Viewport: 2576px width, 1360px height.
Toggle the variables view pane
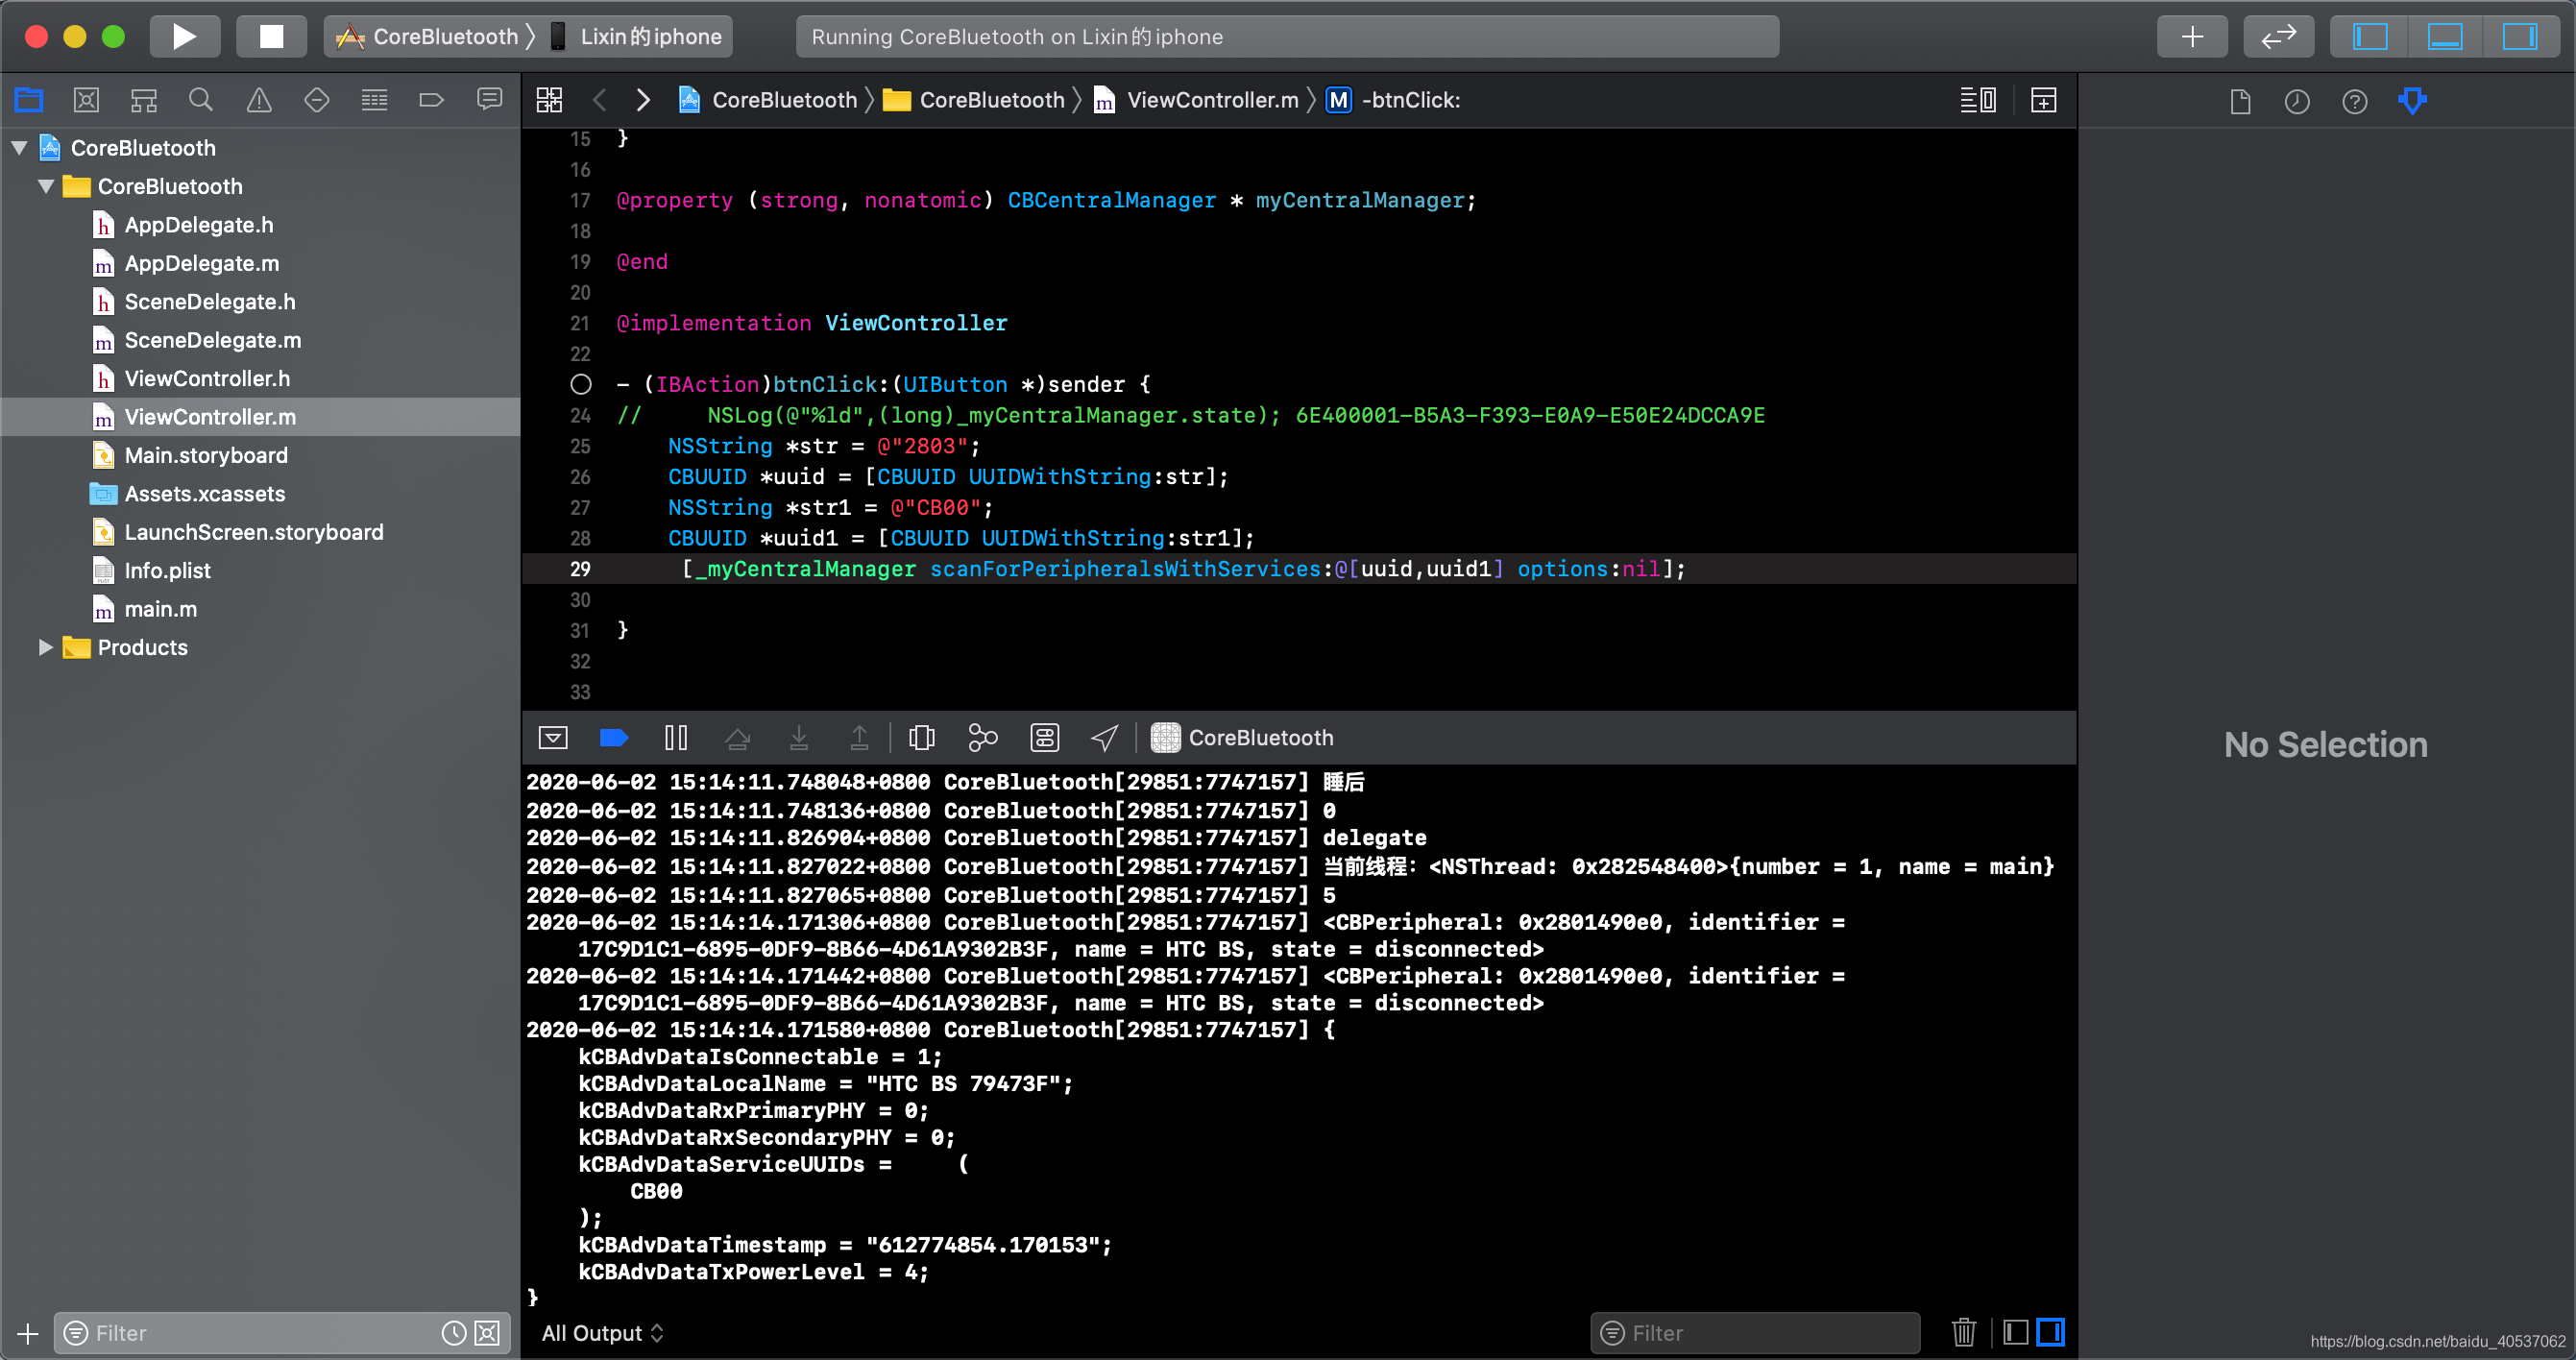pyautogui.click(x=2016, y=1333)
